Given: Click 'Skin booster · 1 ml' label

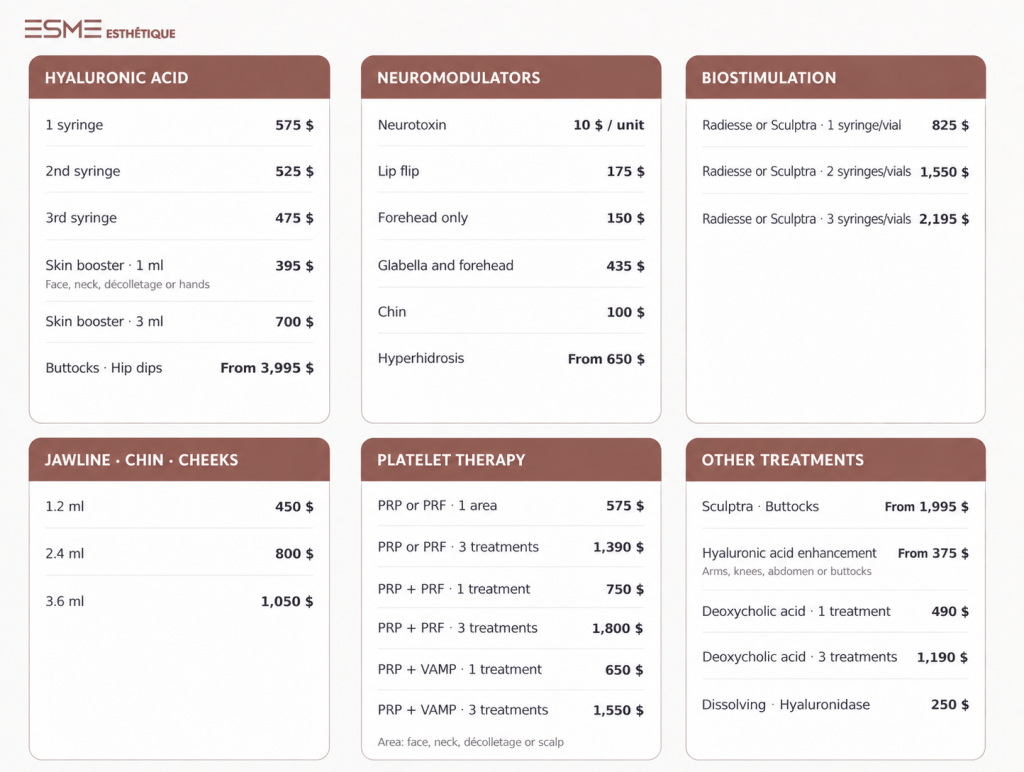Looking at the screenshot, I should [x=104, y=265].
